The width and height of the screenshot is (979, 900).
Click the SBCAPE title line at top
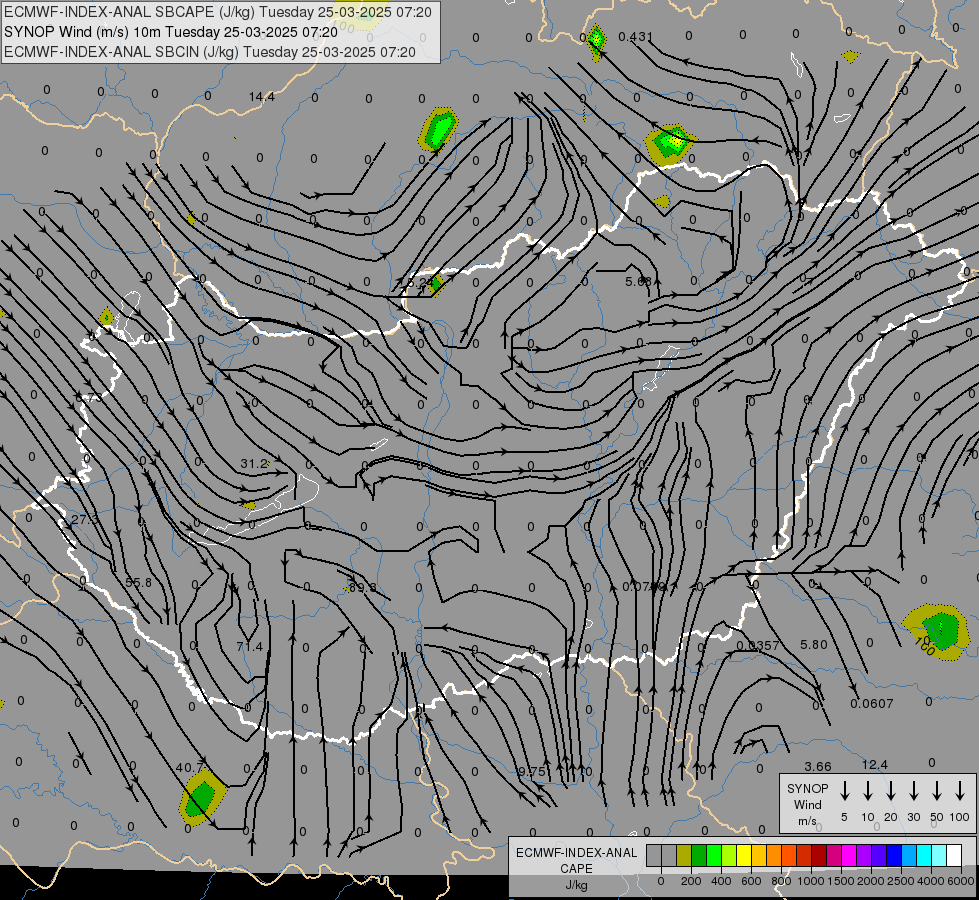(x=218, y=12)
